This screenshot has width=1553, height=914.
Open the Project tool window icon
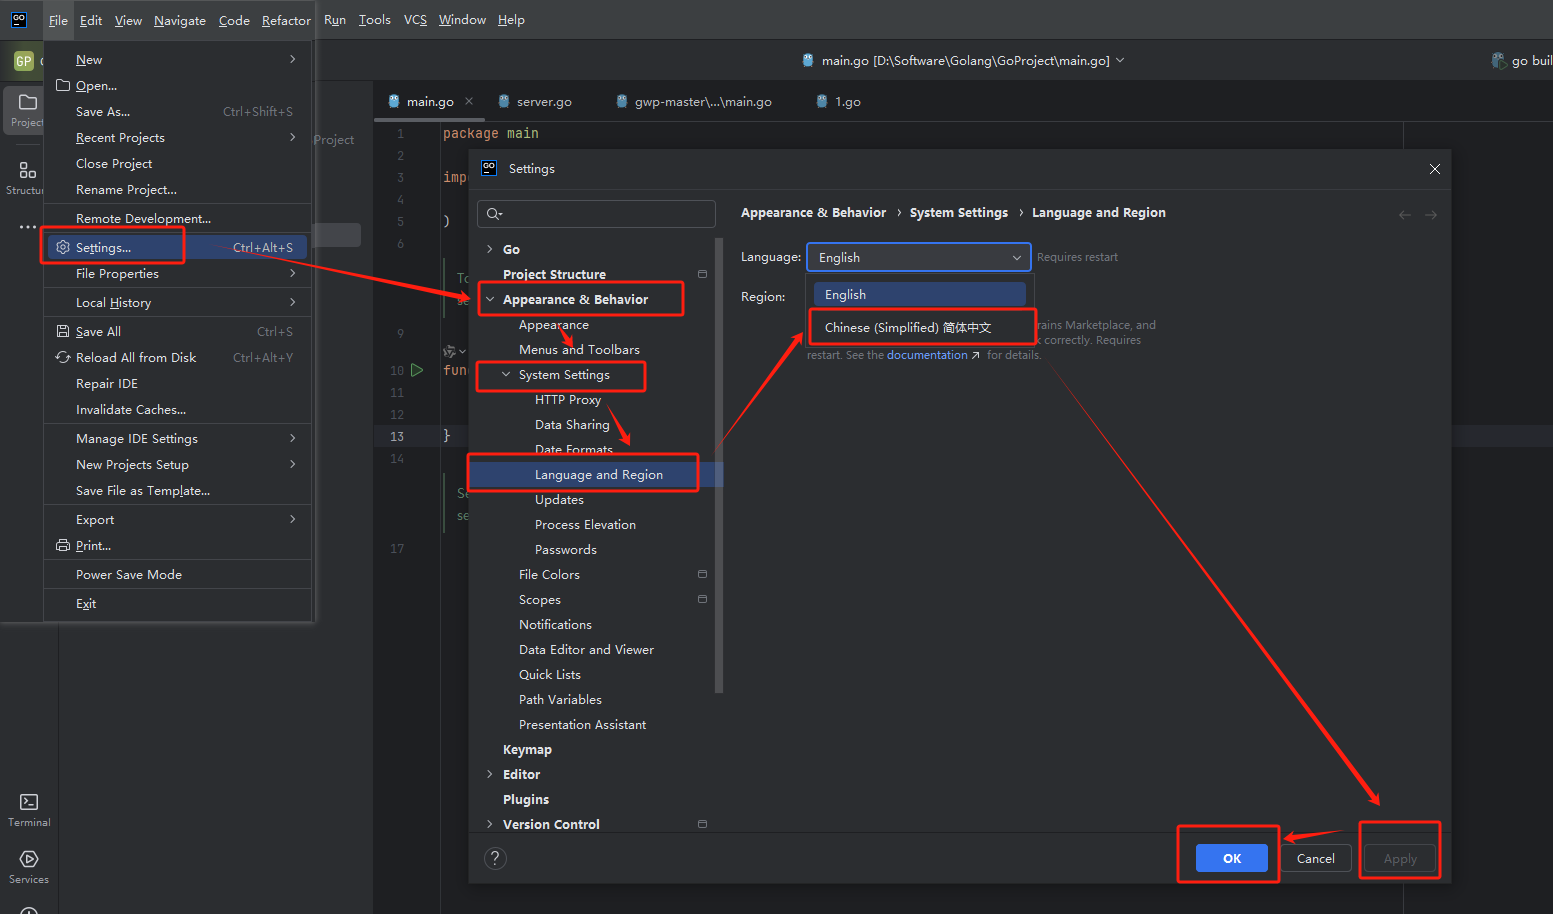[27, 103]
